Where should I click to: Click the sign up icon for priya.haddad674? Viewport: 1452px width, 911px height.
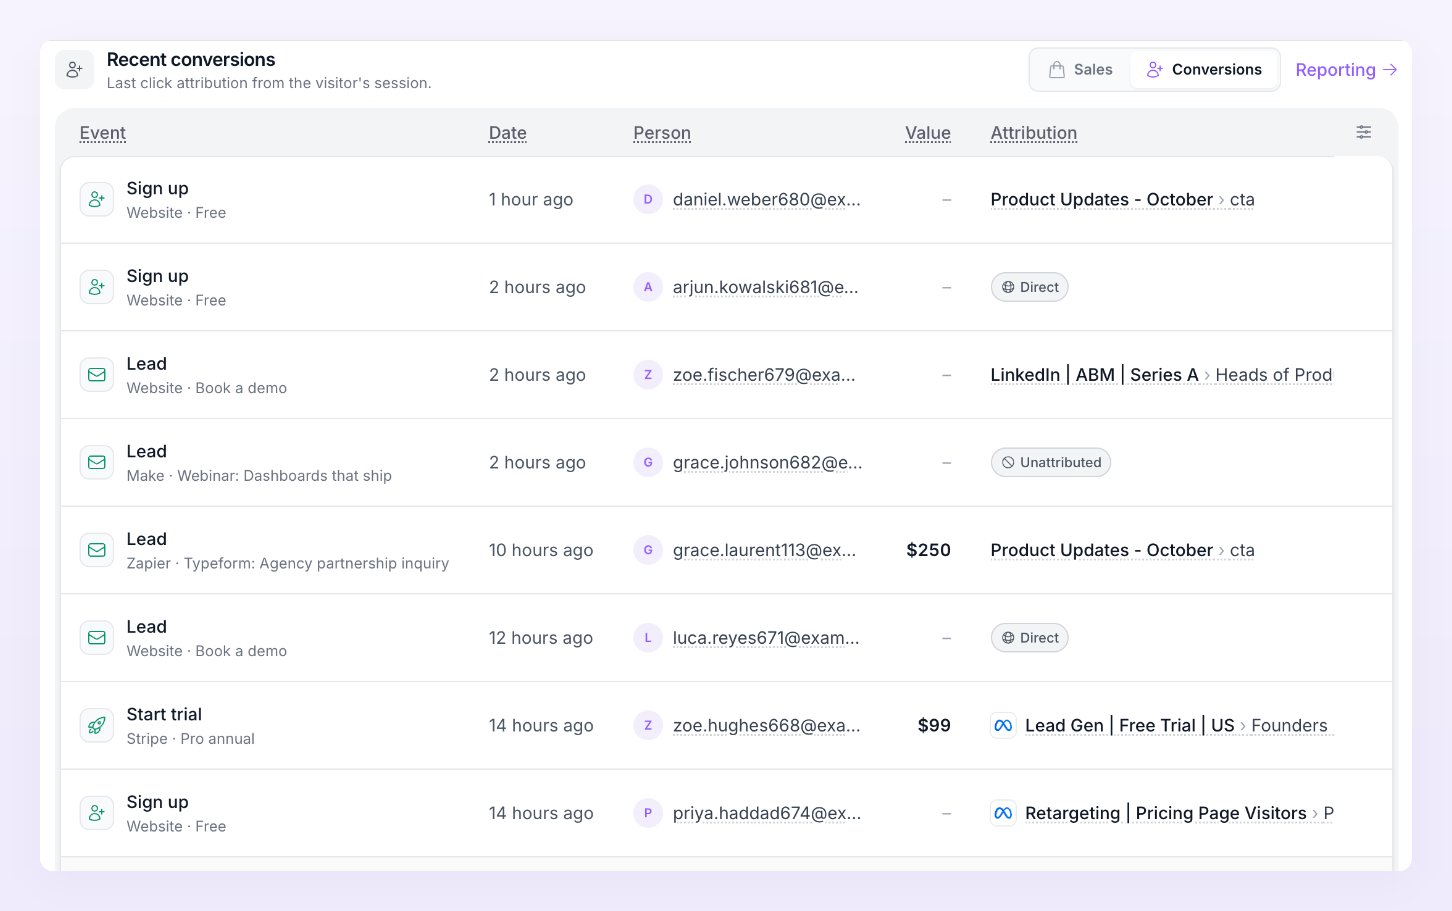[x=97, y=813]
